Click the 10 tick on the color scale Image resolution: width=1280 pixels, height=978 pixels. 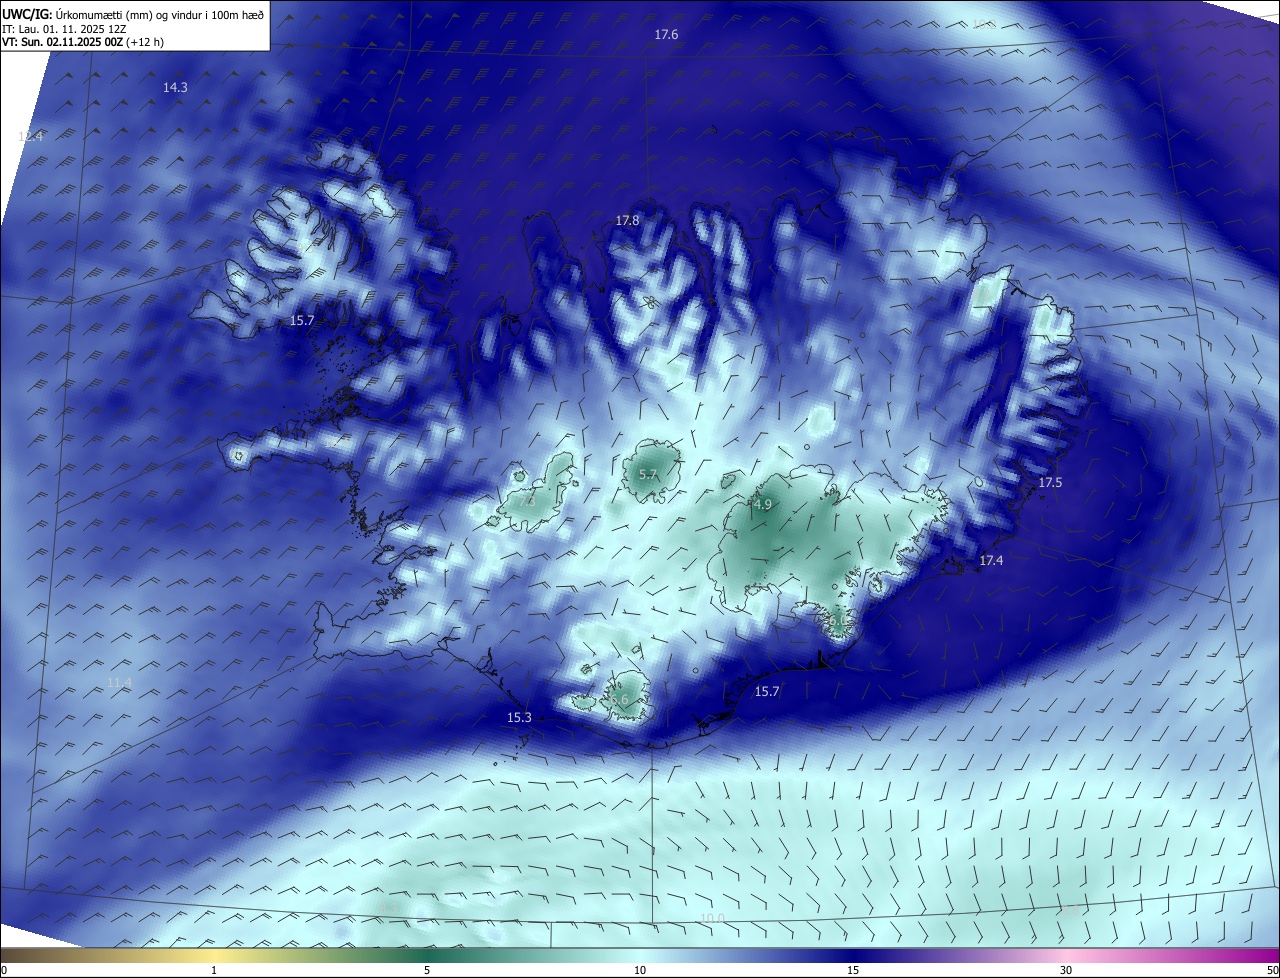[x=640, y=971]
